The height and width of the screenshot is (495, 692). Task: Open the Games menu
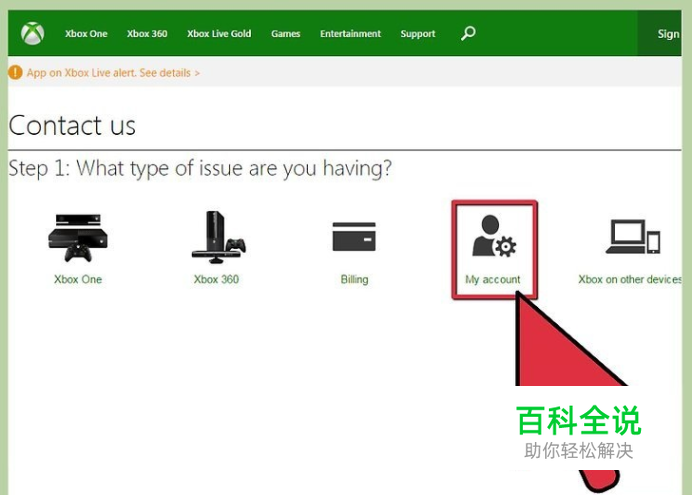coord(286,34)
